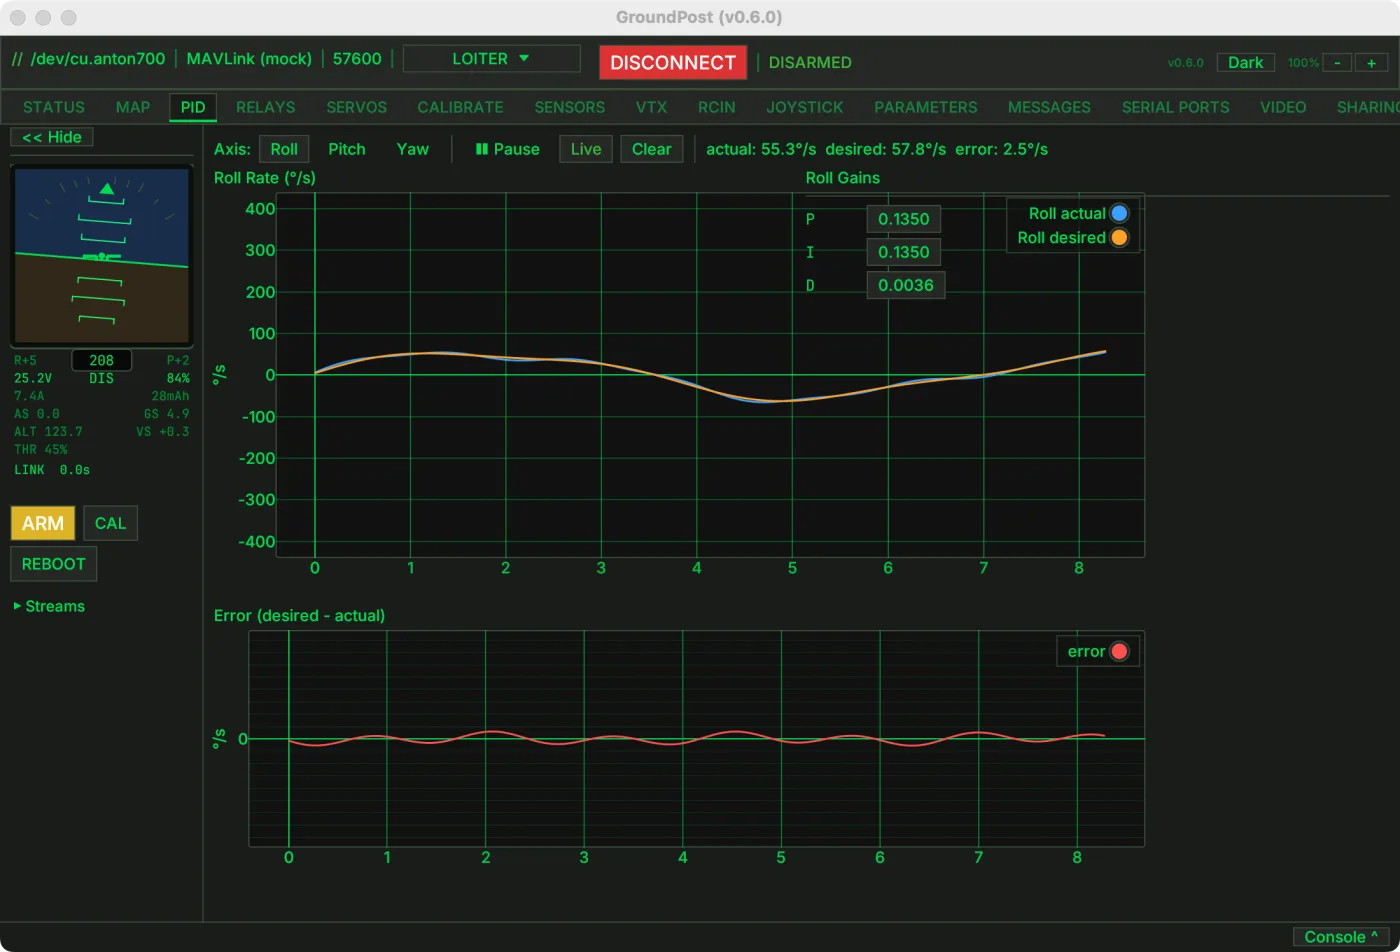Click the error: 2.5°/s readout
The height and width of the screenshot is (952, 1400).
1001,149
